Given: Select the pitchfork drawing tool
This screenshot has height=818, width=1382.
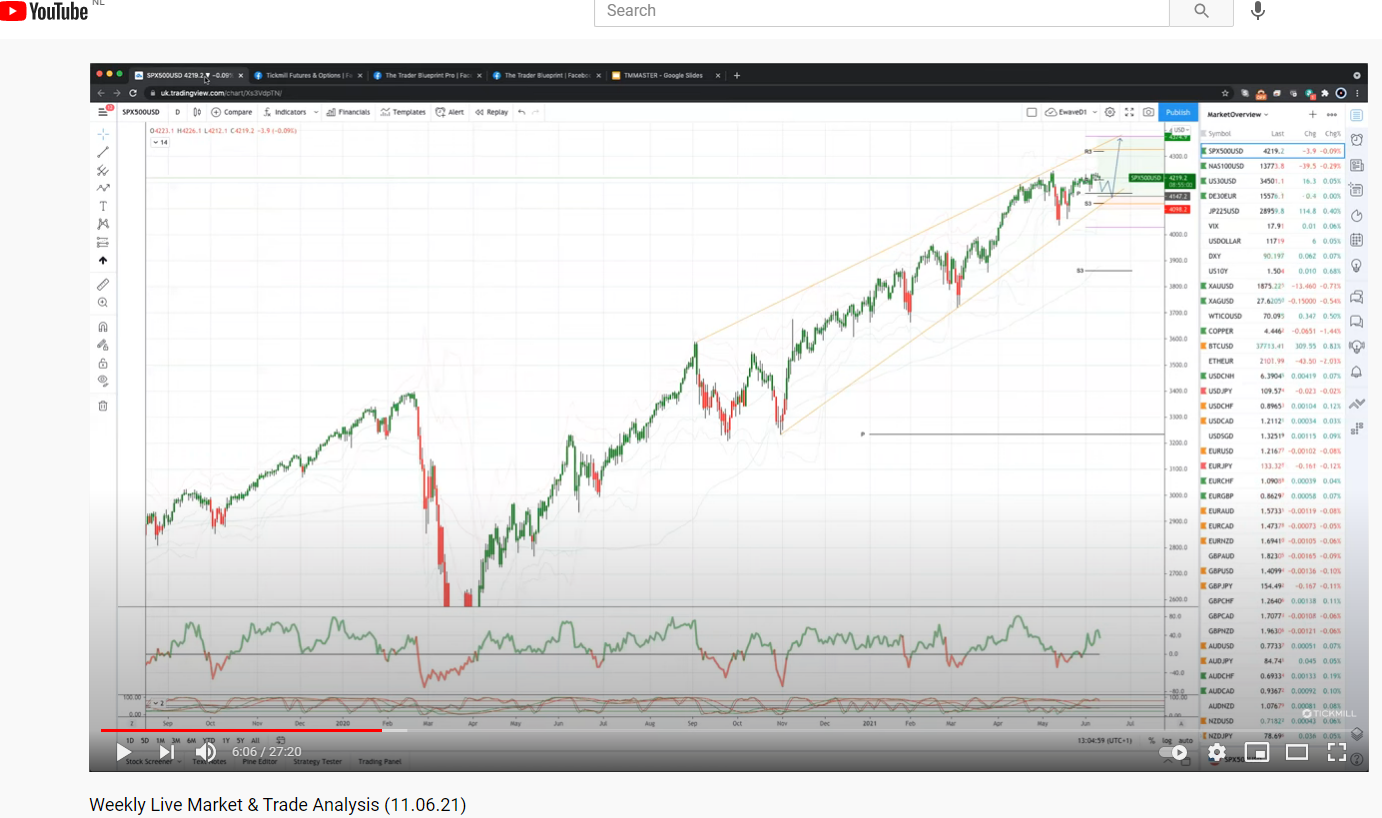Looking at the screenshot, I should point(103,170).
